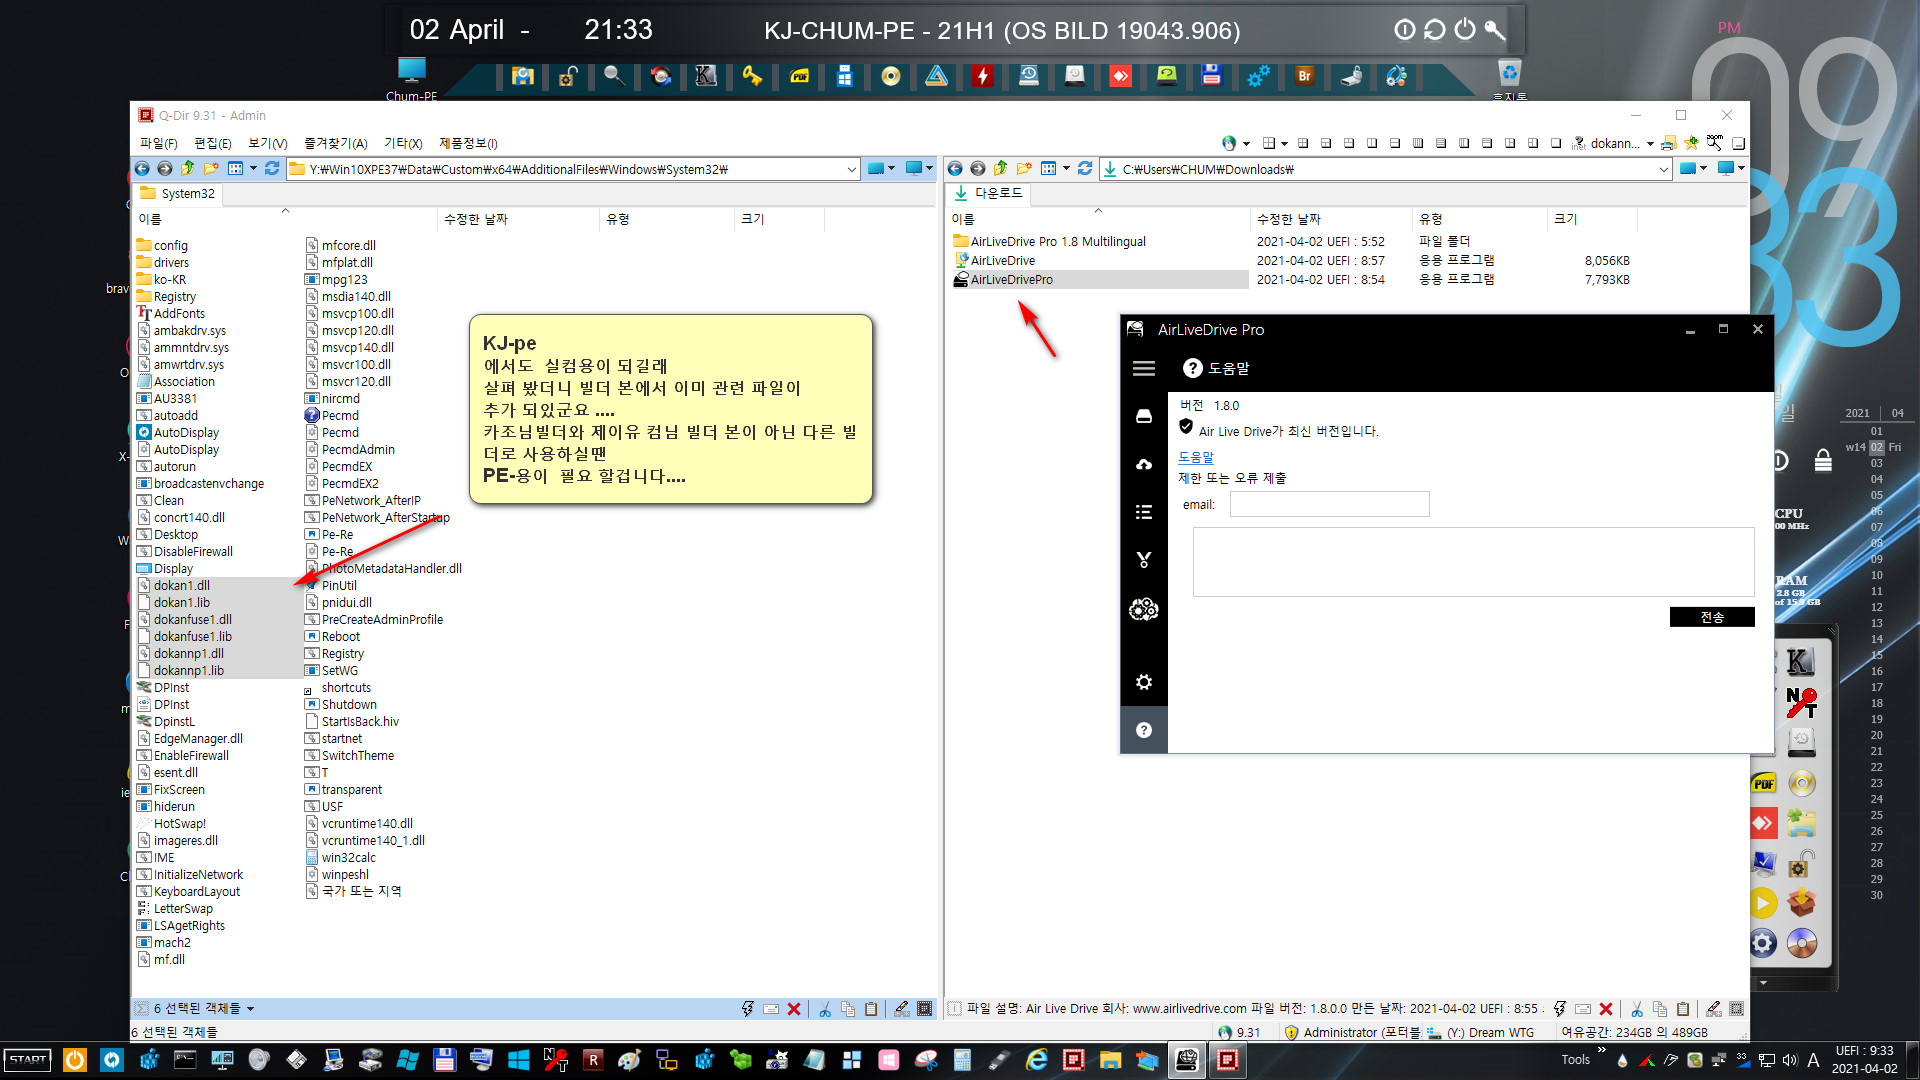Screen dimensions: 1920x1080
Task: Open the cloud upload icon in AirLiveDrive sidebar
Action: click(x=1144, y=464)
